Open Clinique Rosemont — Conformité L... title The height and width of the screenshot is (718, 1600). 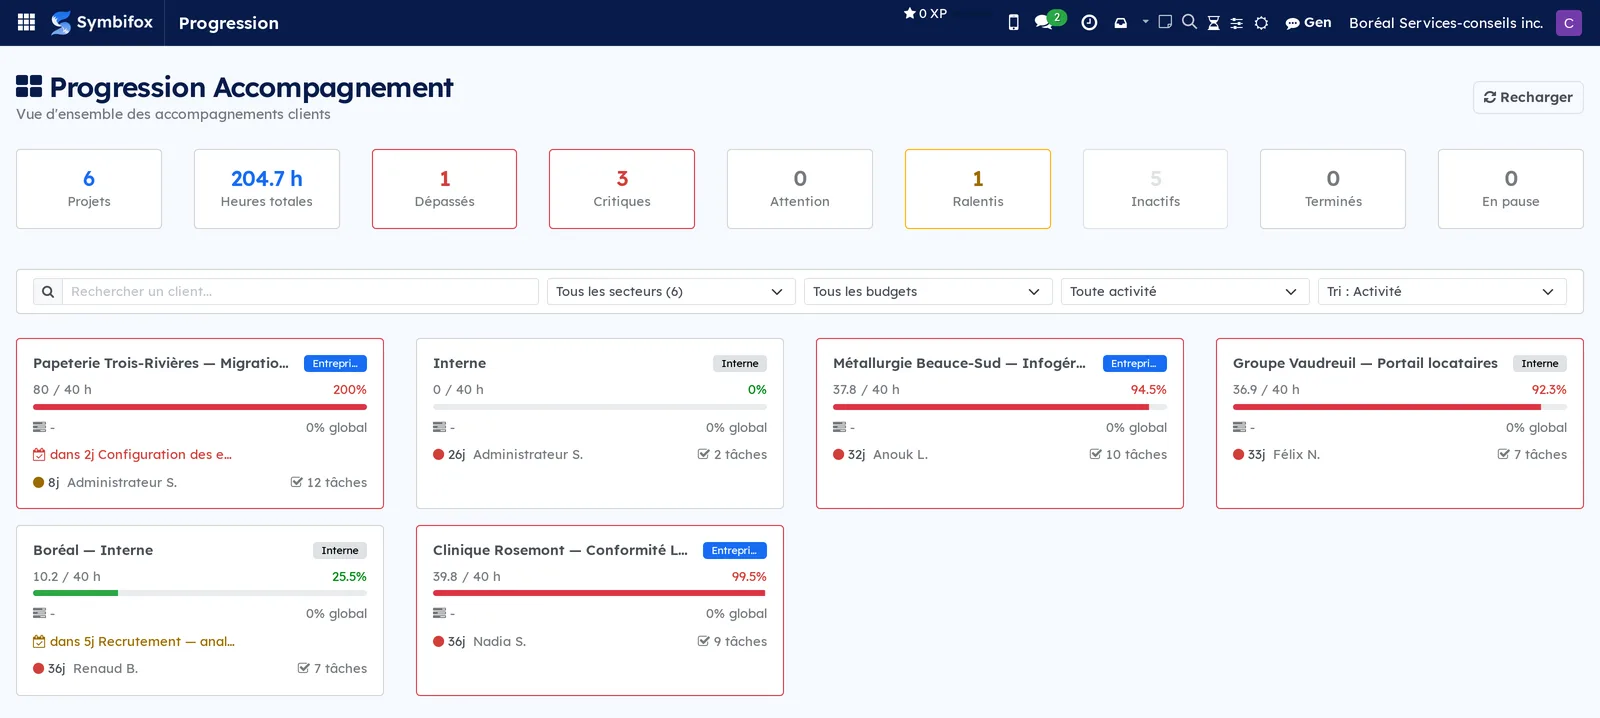pyautogui.click(x=560, y=550)
